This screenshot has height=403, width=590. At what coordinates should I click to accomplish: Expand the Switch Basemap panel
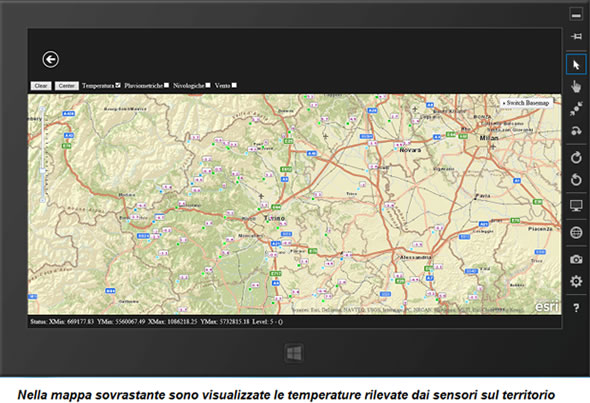tap(526, 103)
